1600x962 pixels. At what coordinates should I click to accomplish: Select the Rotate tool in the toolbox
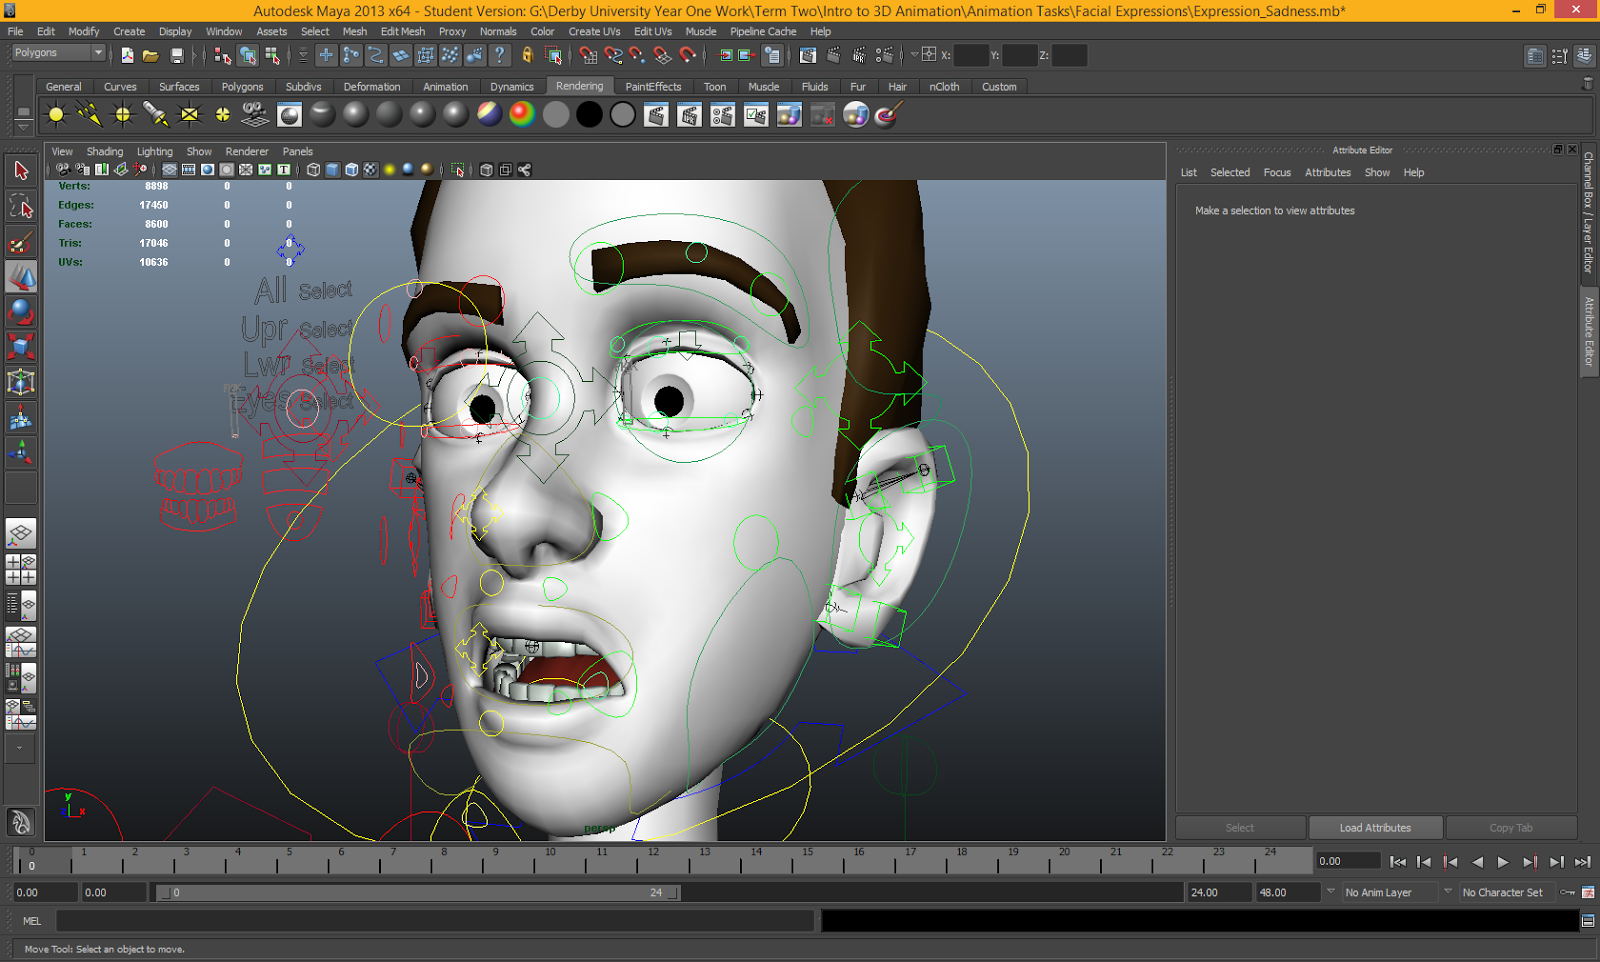pyautogui.click(x=20, y=311)
